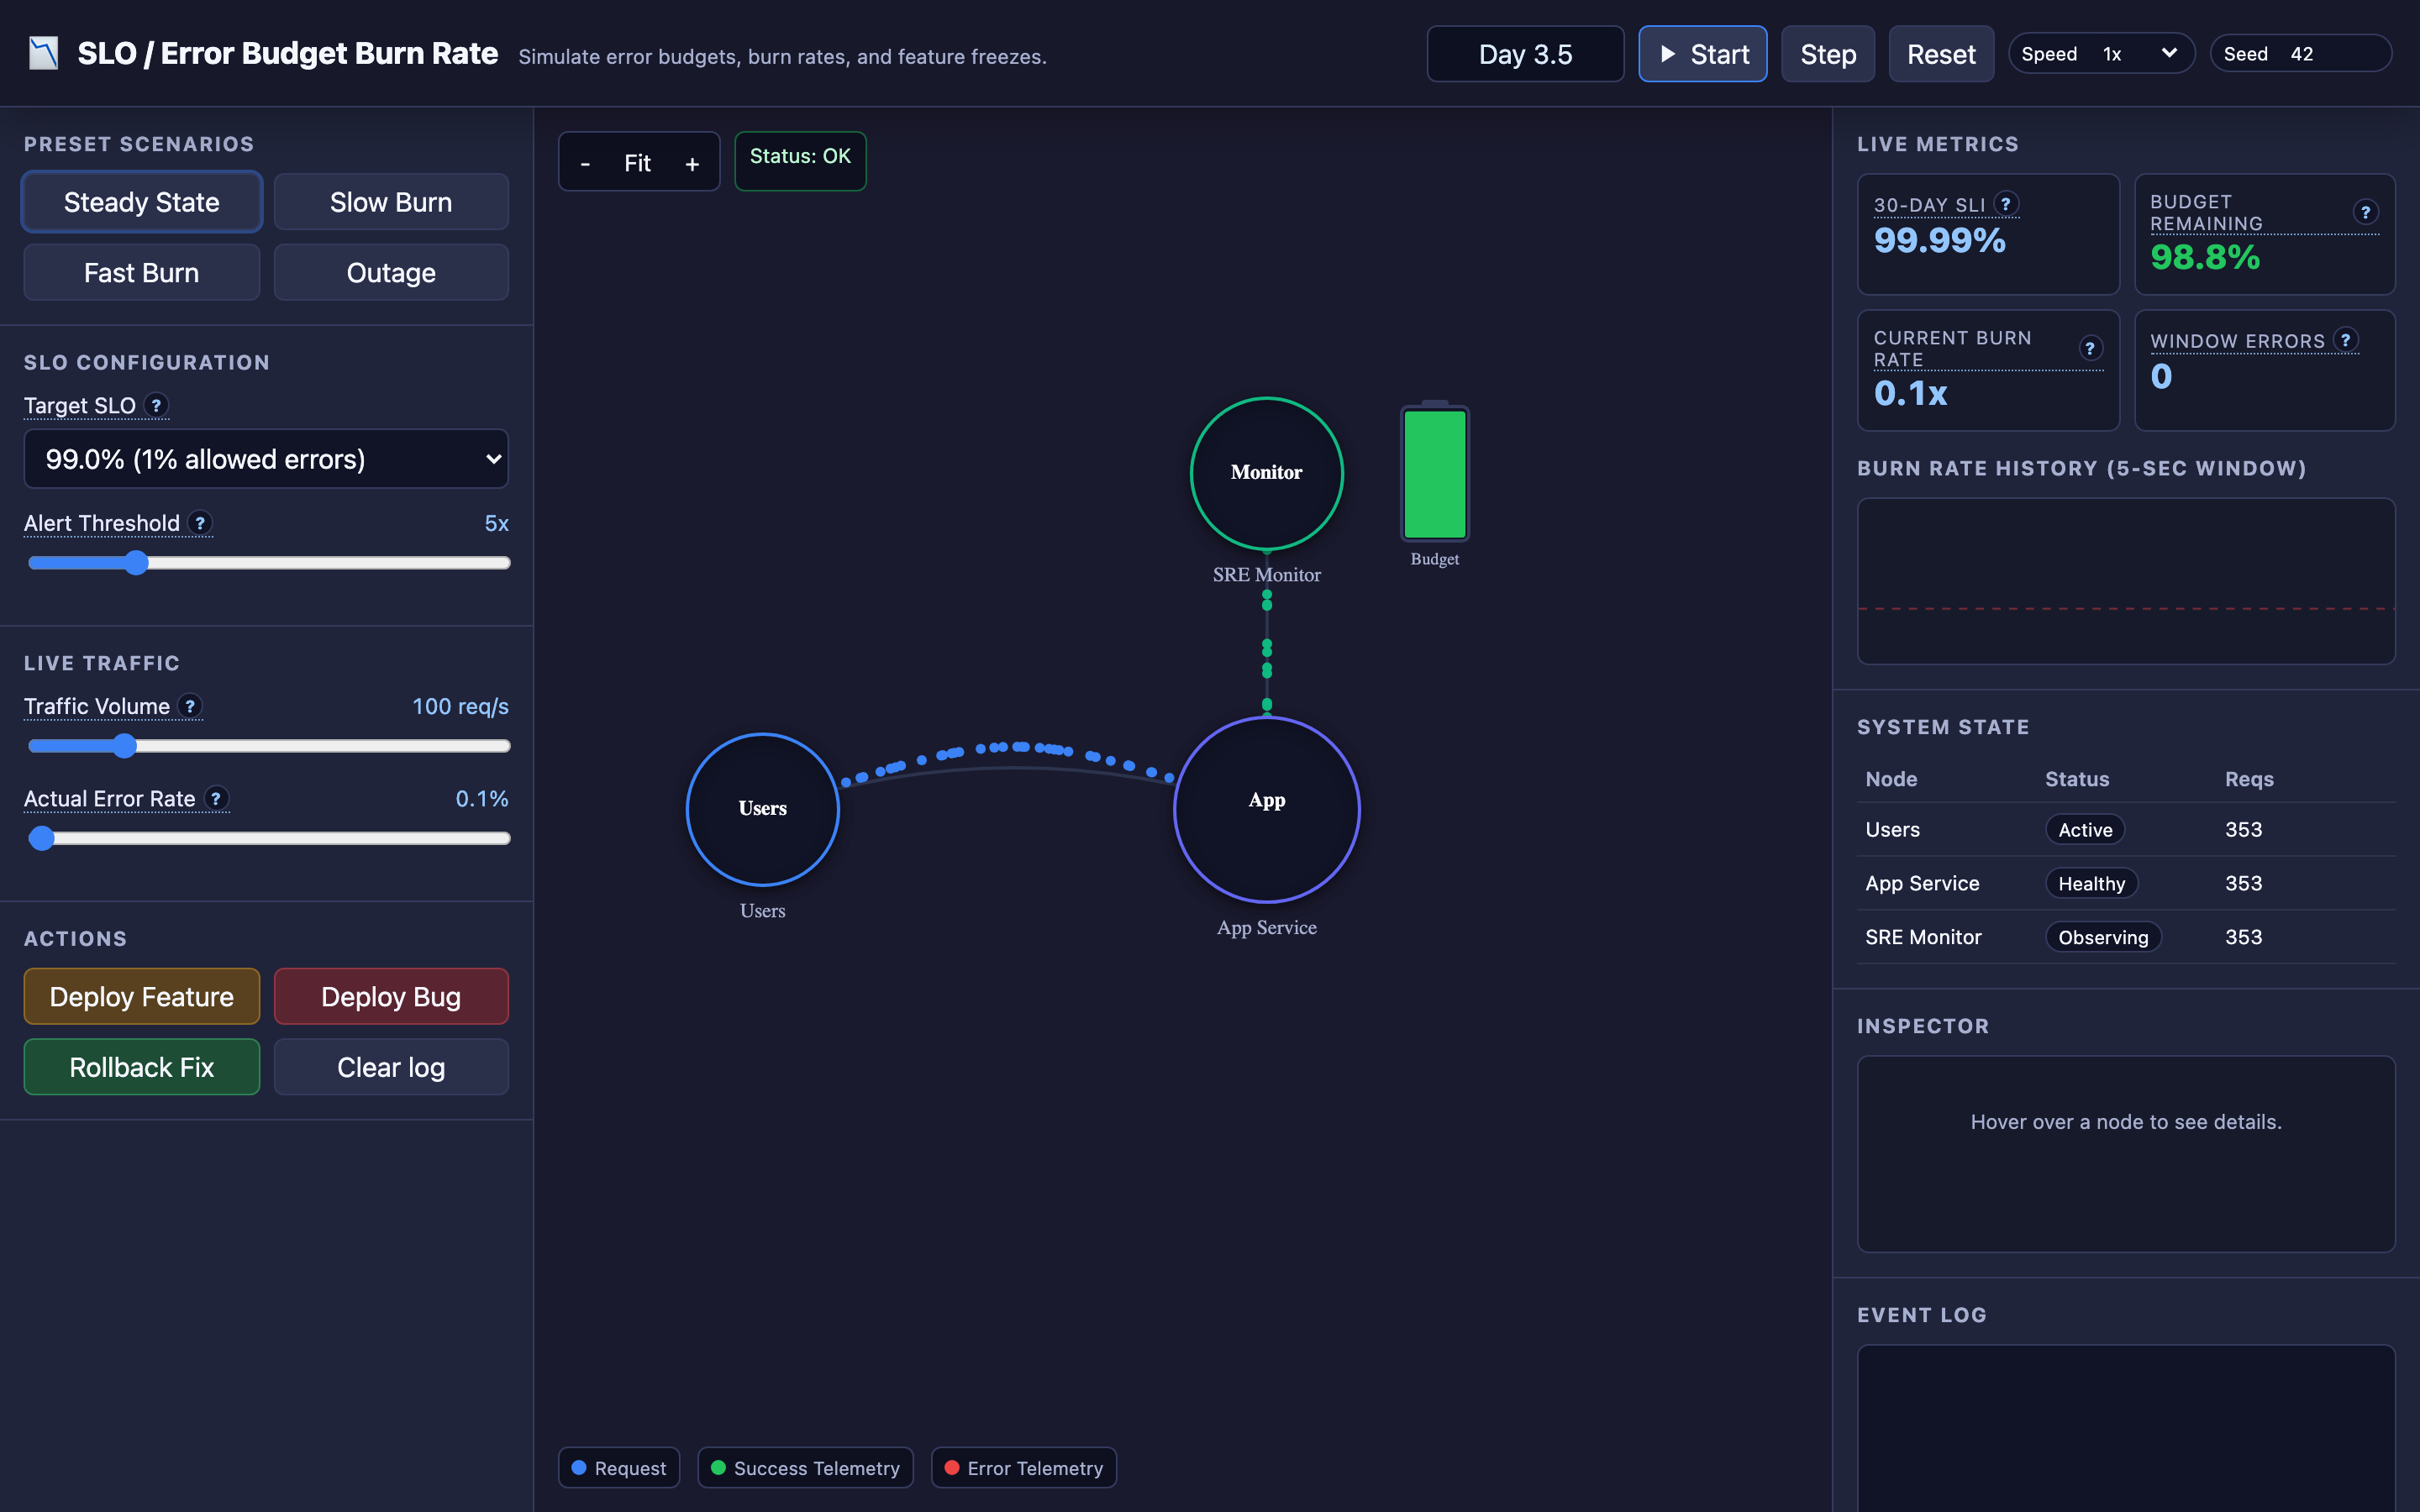This screenshot has height=1512, width=2420.
Task: Choose the Slow Burn preset
Action: click(391, 202)
